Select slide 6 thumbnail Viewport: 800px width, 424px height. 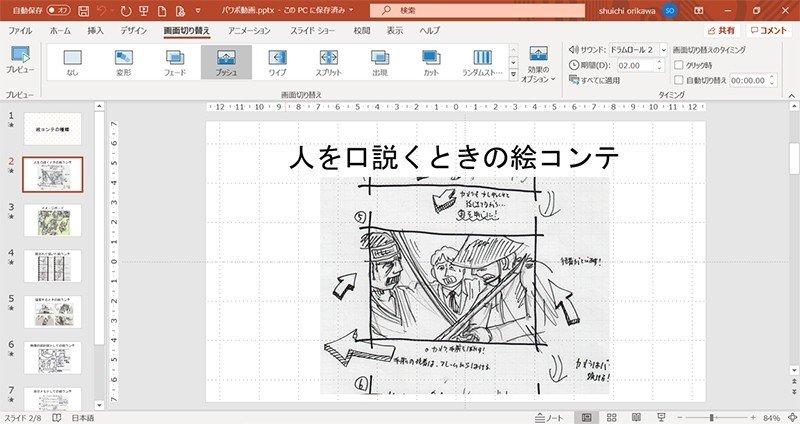click(53, 358)
